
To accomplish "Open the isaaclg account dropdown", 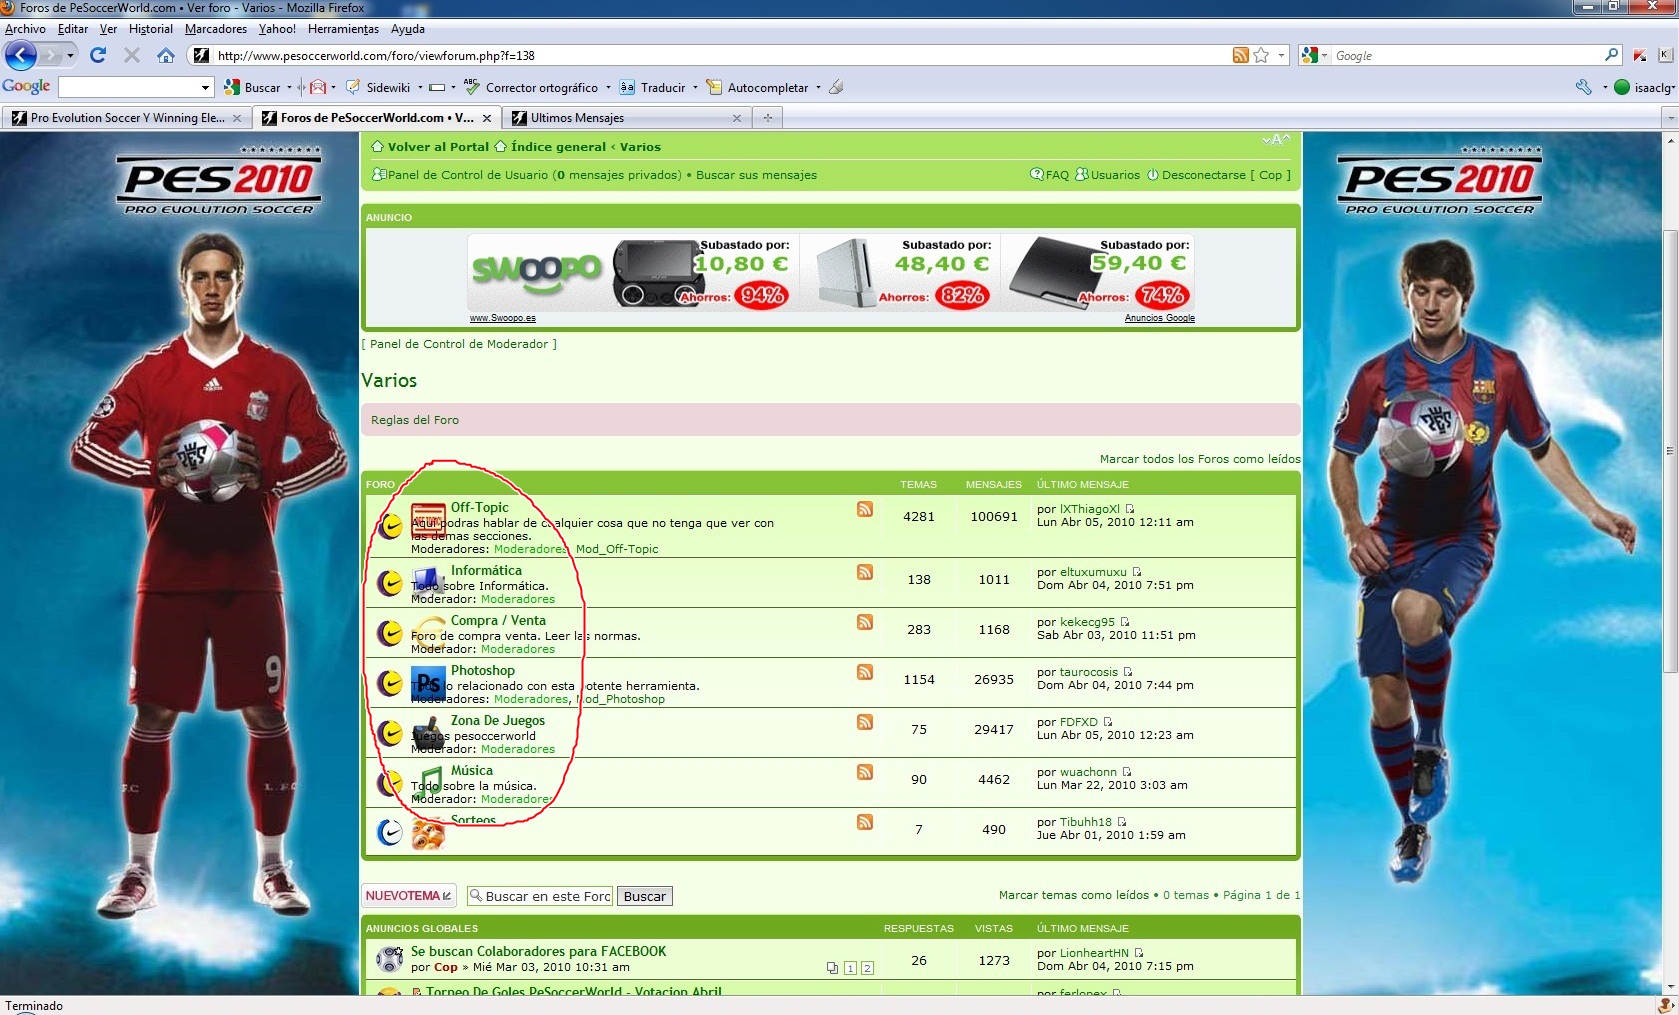I will [x=1644, y=87].
